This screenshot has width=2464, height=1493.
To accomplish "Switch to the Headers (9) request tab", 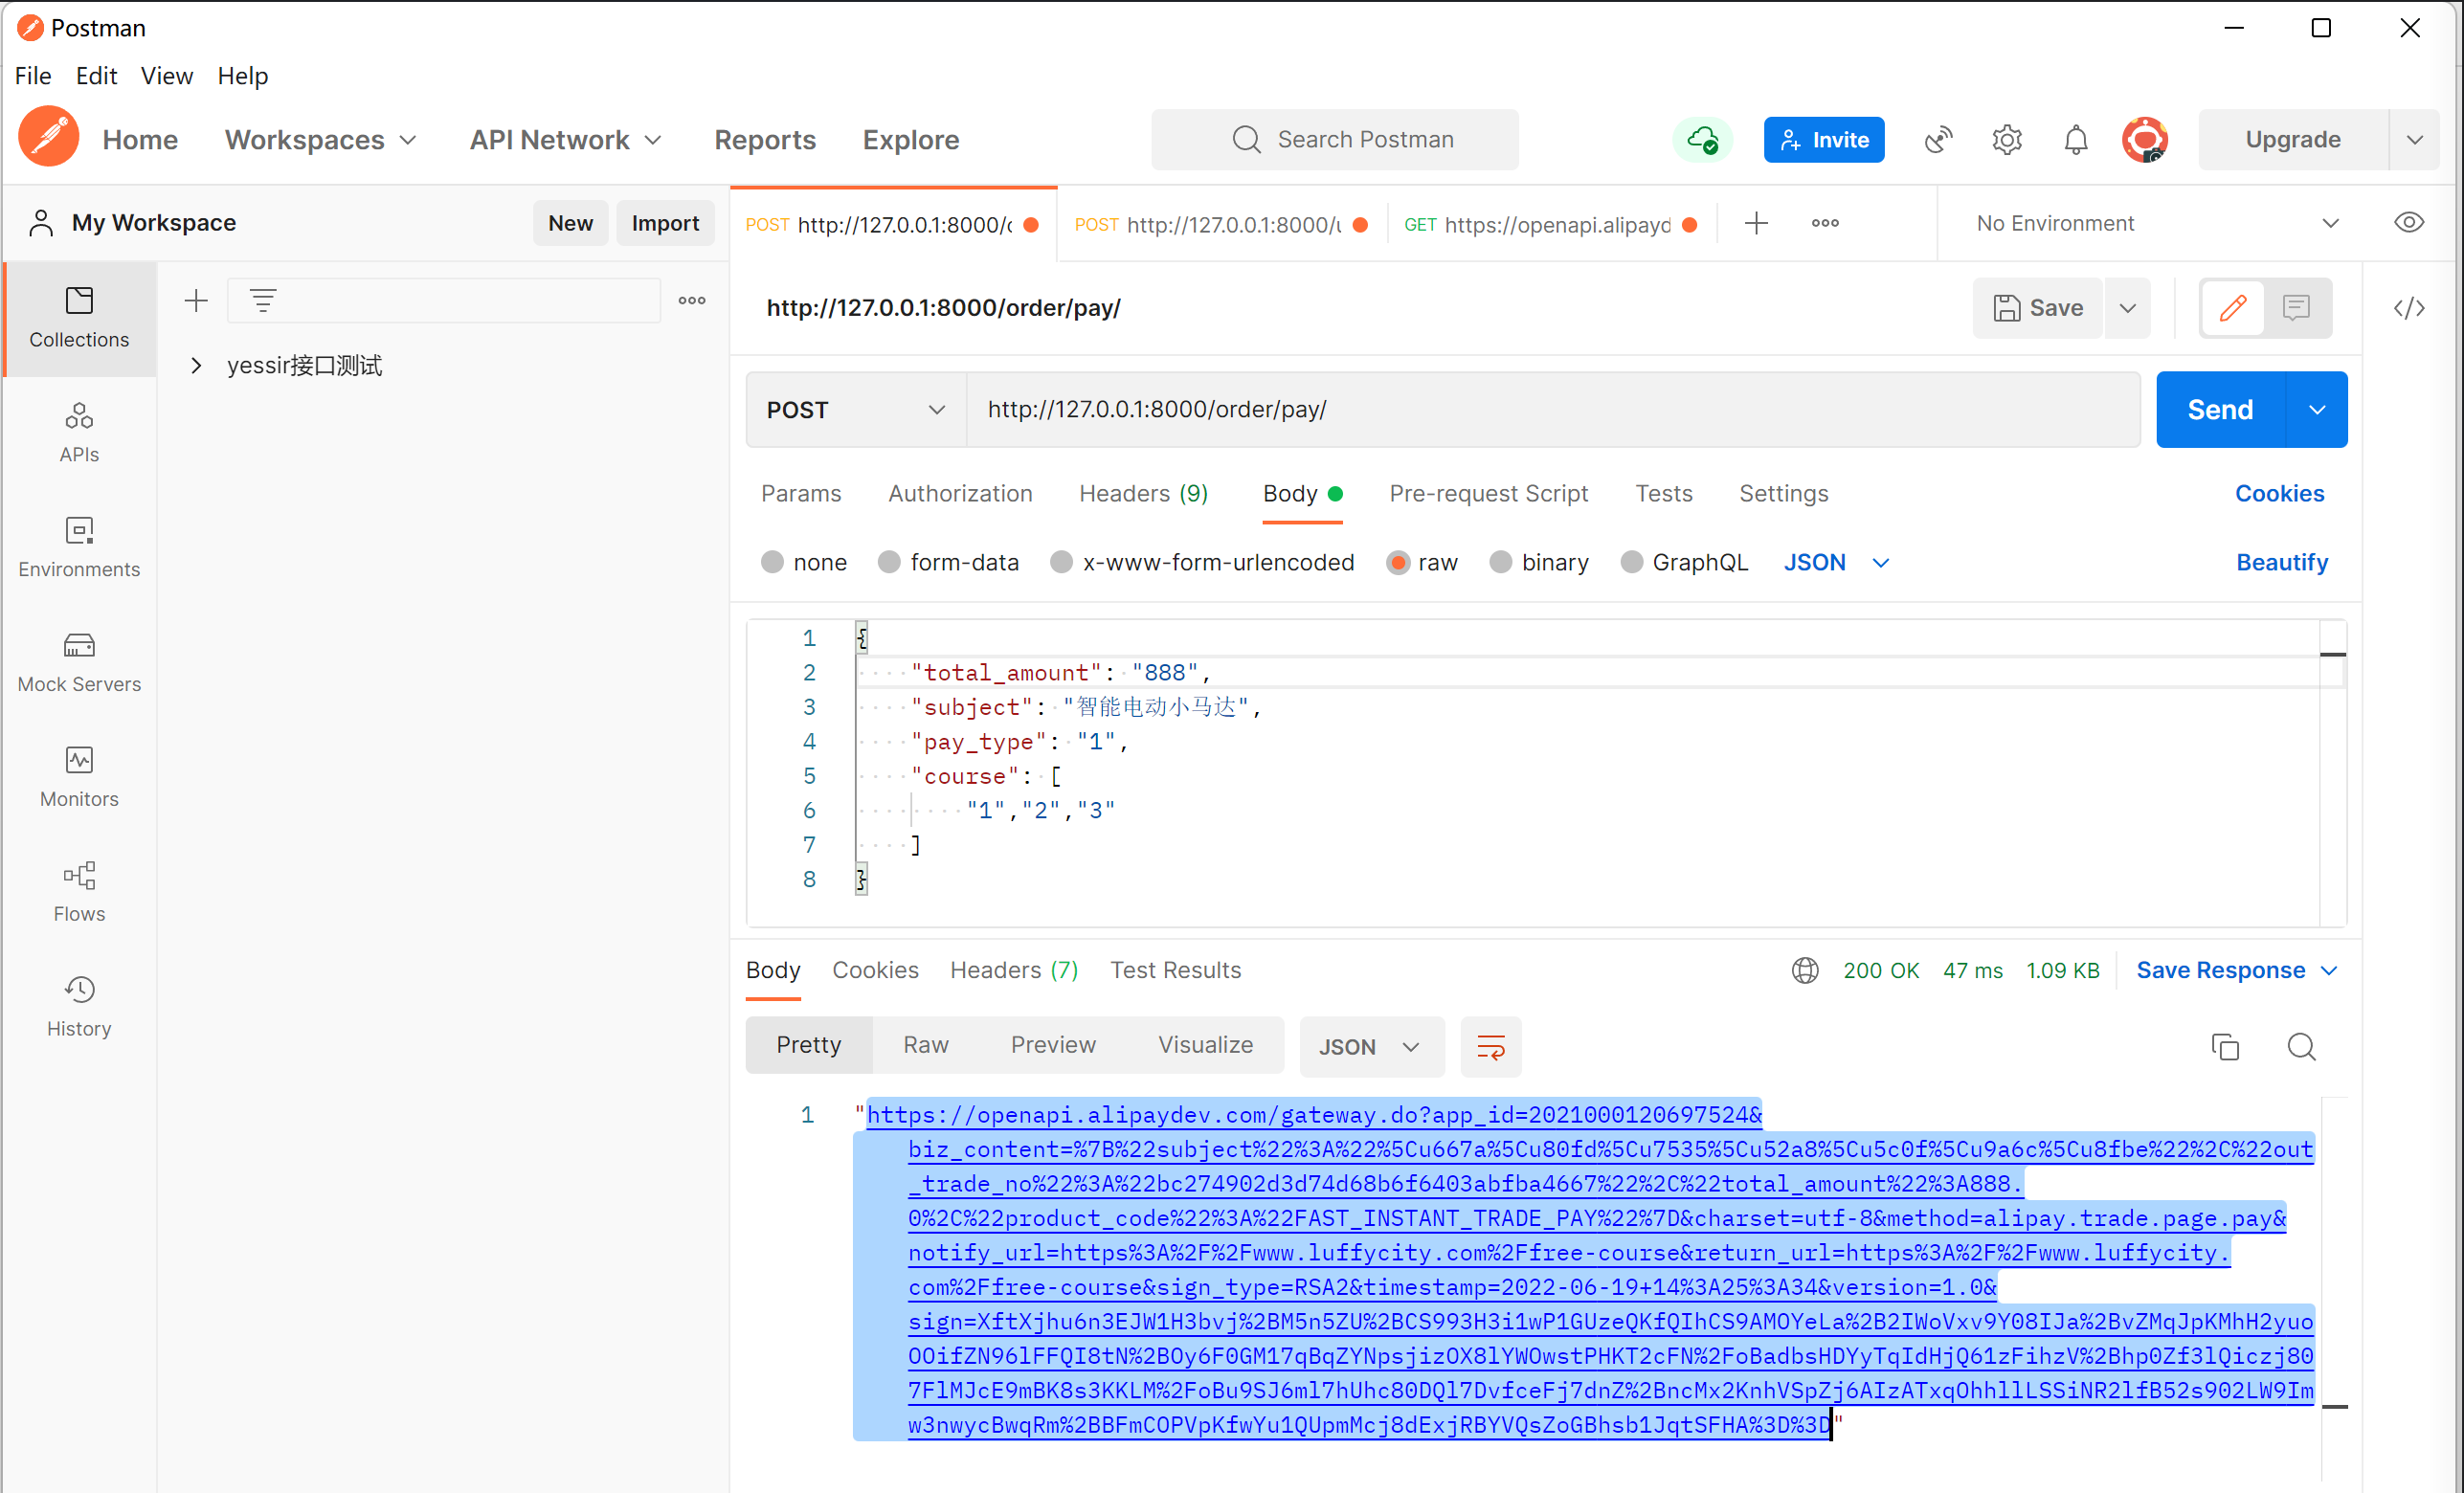I will [1143, 493].
